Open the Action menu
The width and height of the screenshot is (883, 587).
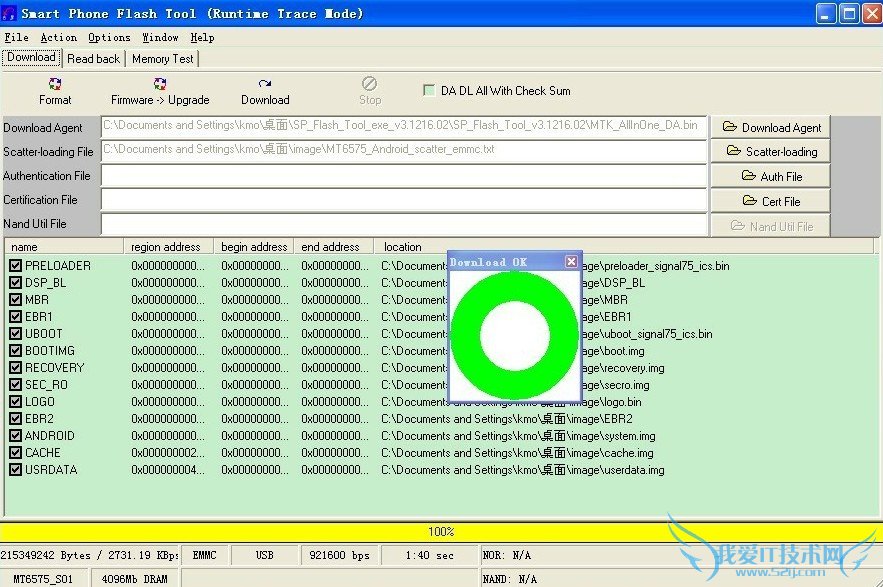58,37
